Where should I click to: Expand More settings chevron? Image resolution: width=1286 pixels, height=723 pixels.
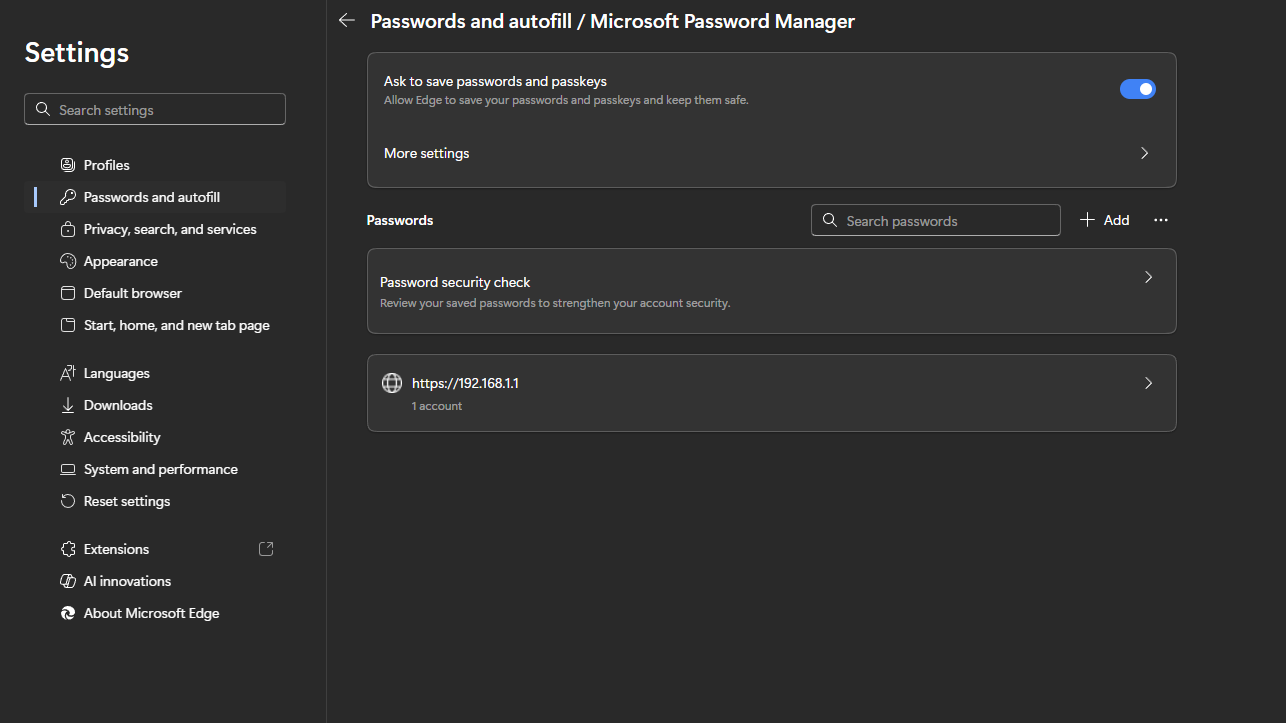[x=1145, y=153]
